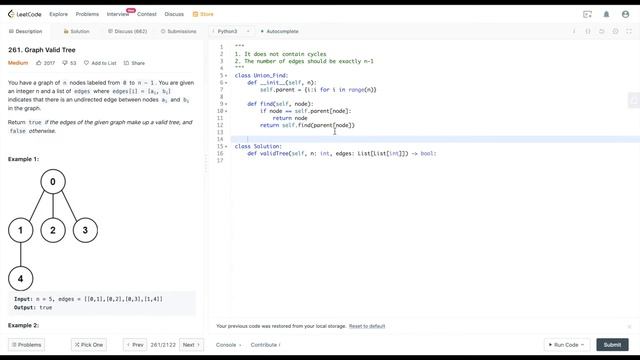Click the validTree method definition line
The height and width of the screenshot is (360, 640).
(342, 153)
